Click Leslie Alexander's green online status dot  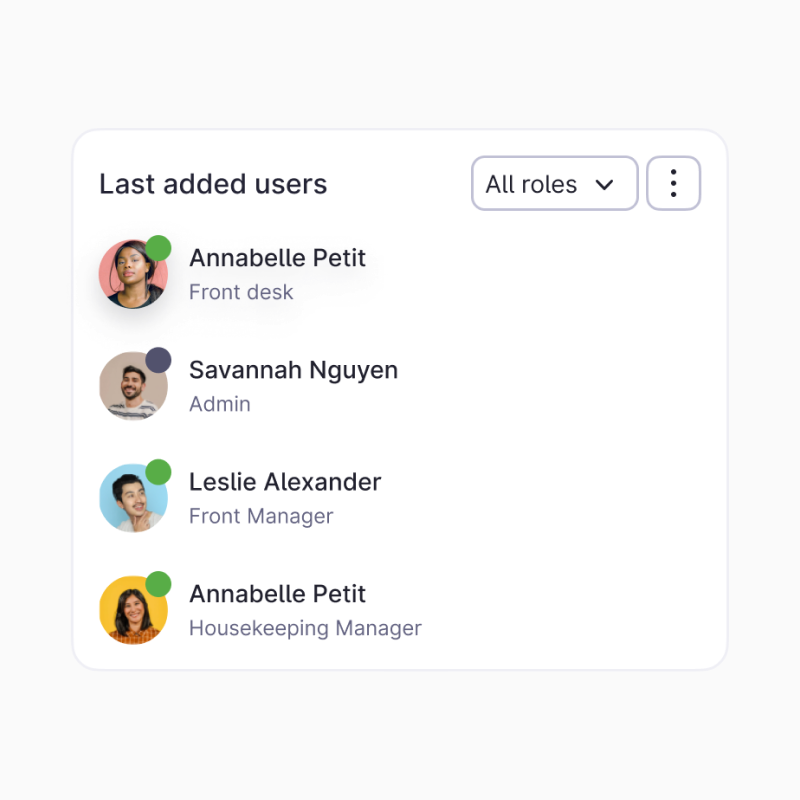[x=158, y=472]
